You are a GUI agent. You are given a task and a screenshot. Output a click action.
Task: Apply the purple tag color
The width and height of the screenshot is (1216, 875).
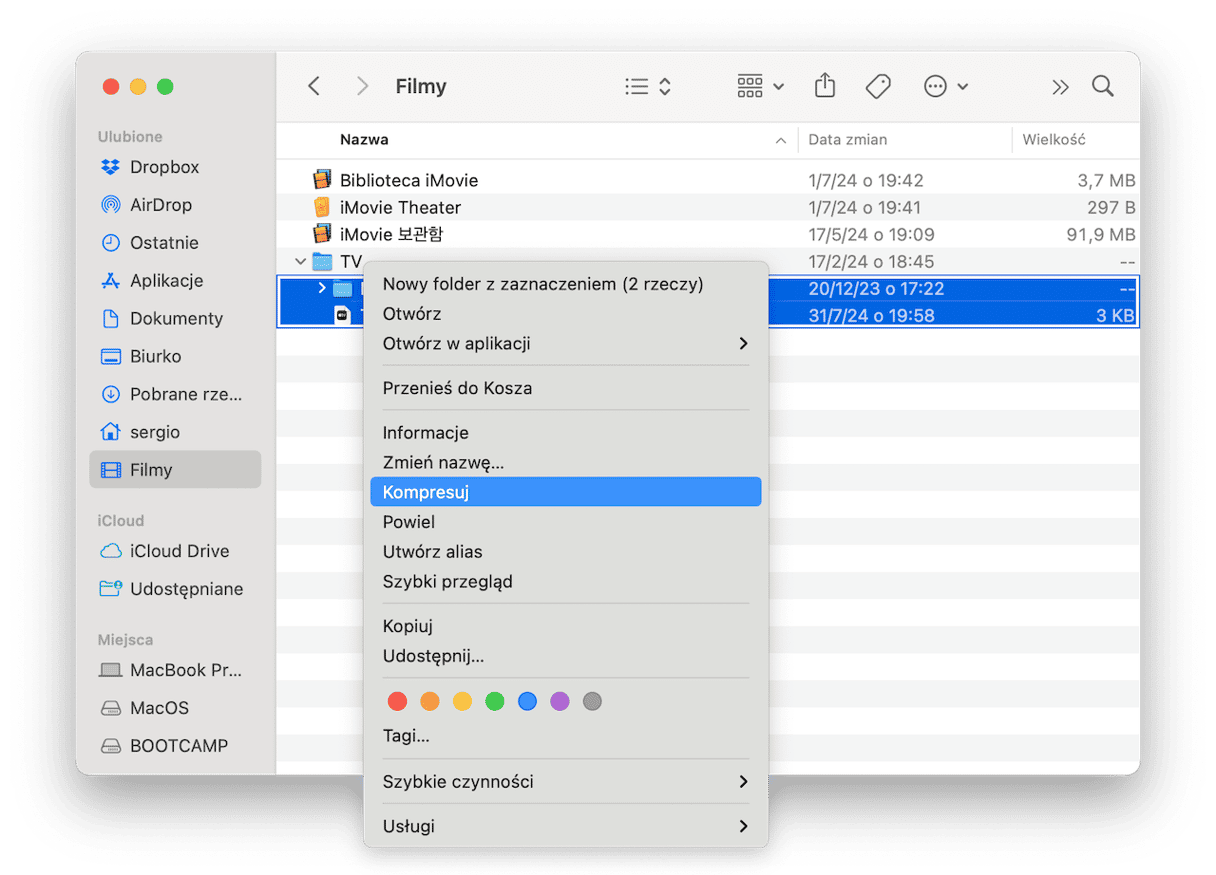[560, 702]
